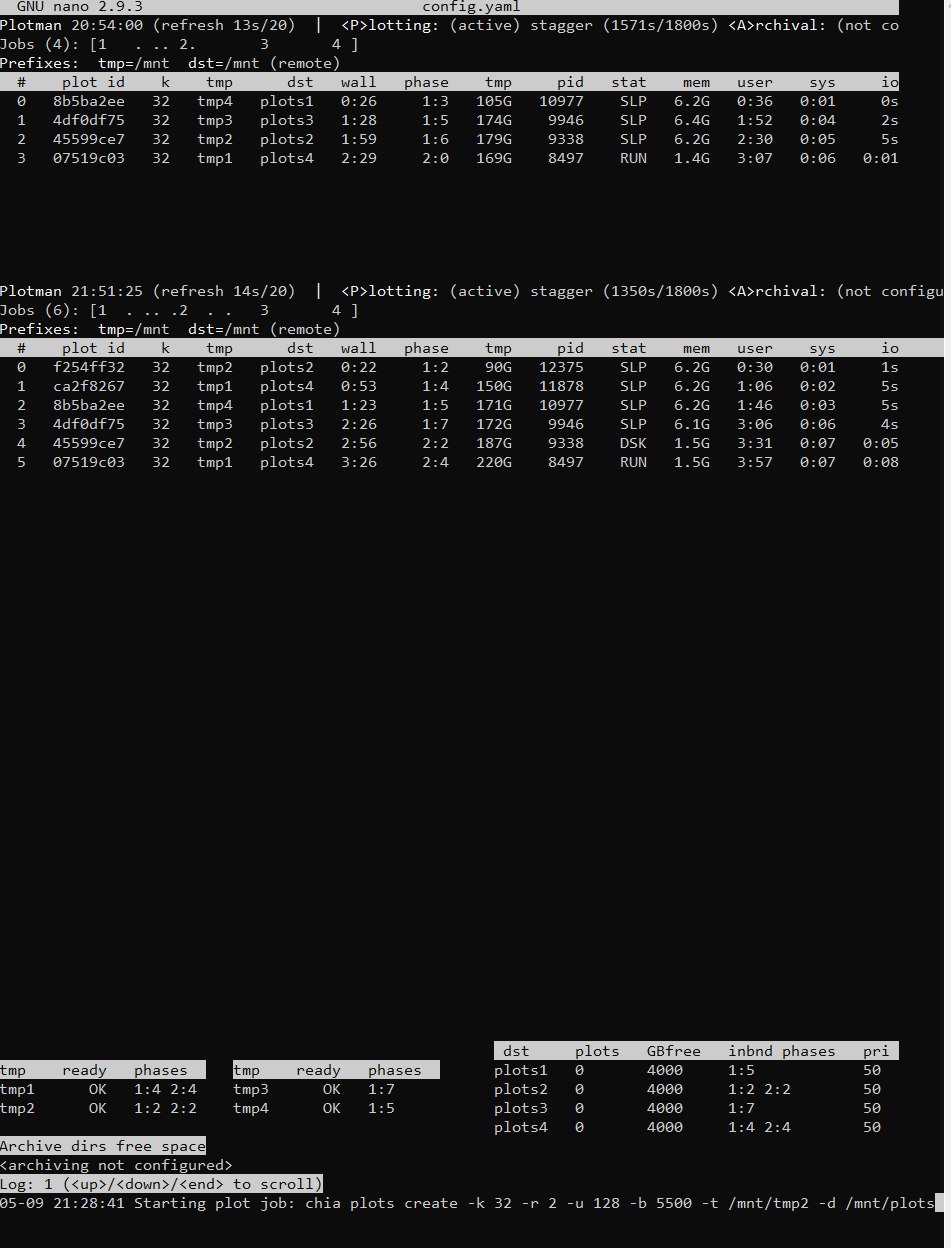
Task: Click pid value 12375
Action: coord(561,367)
